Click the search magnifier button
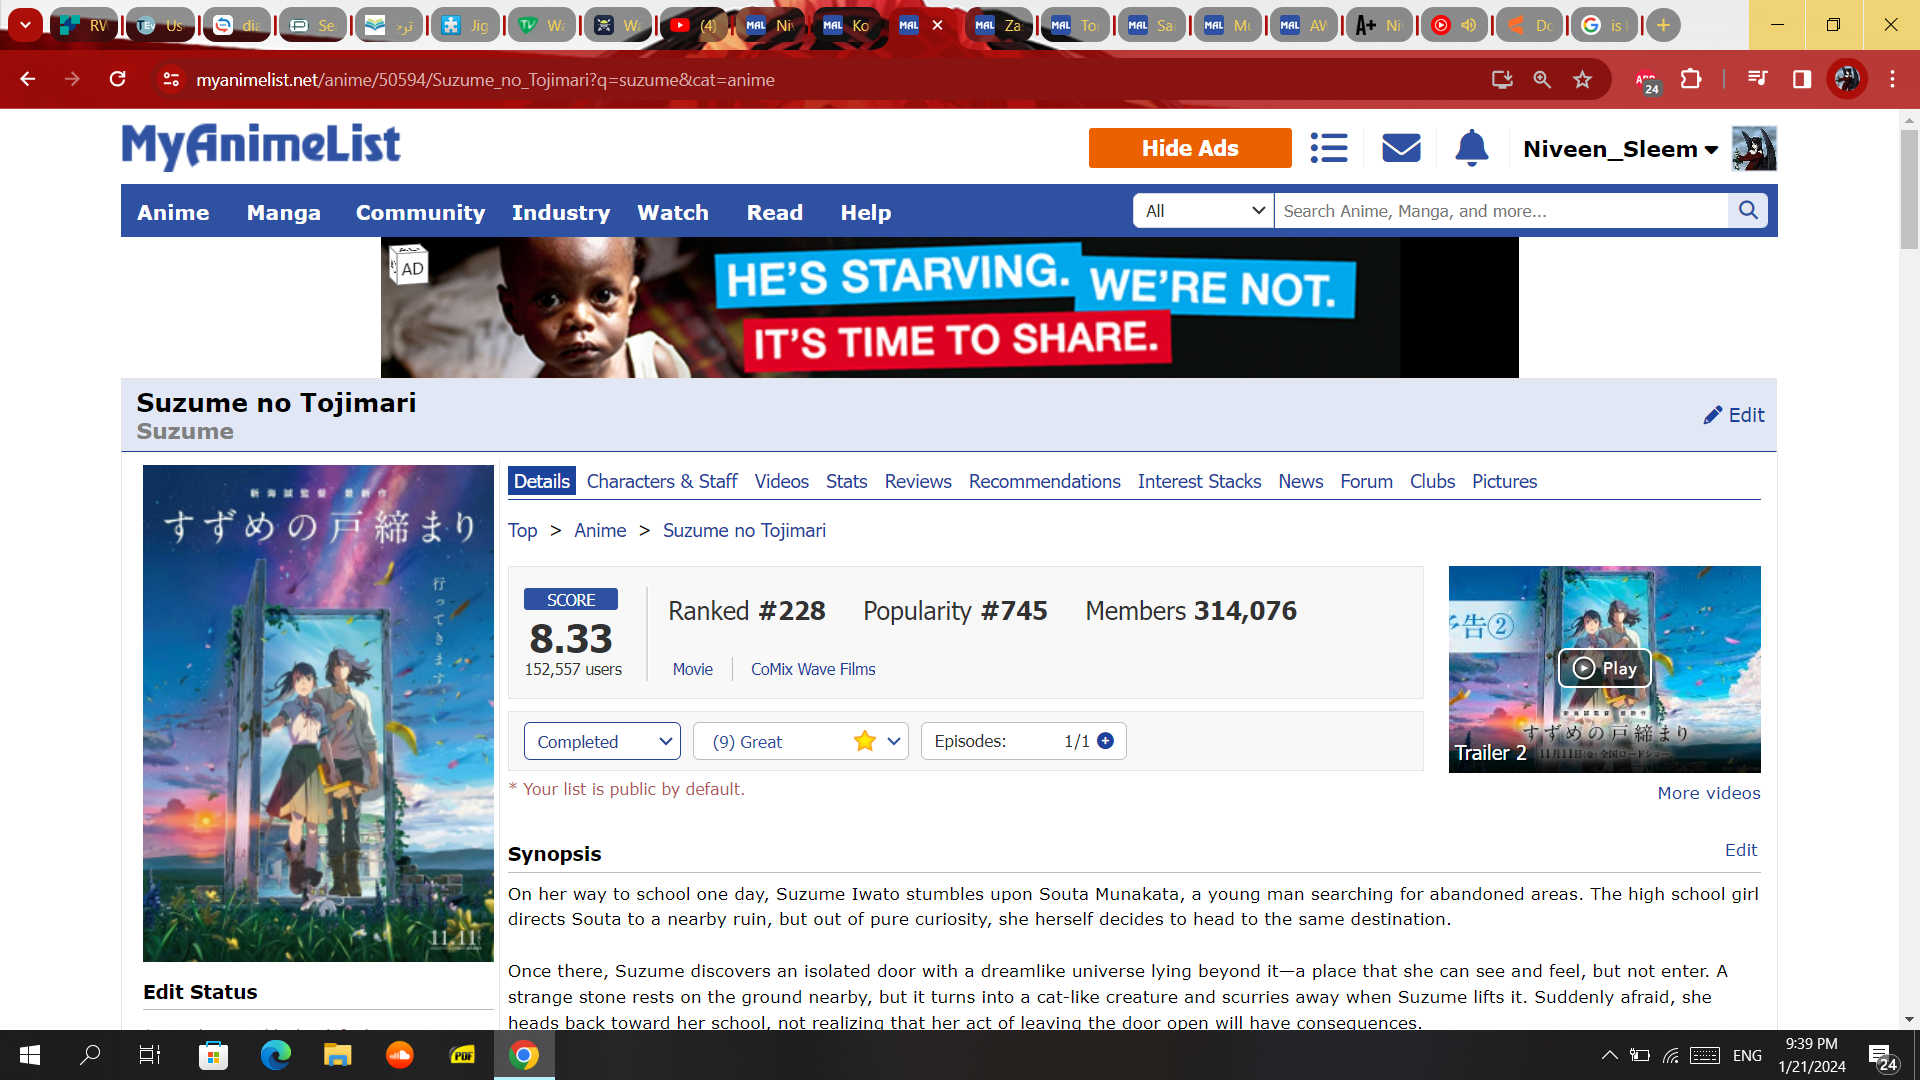 1748,210
